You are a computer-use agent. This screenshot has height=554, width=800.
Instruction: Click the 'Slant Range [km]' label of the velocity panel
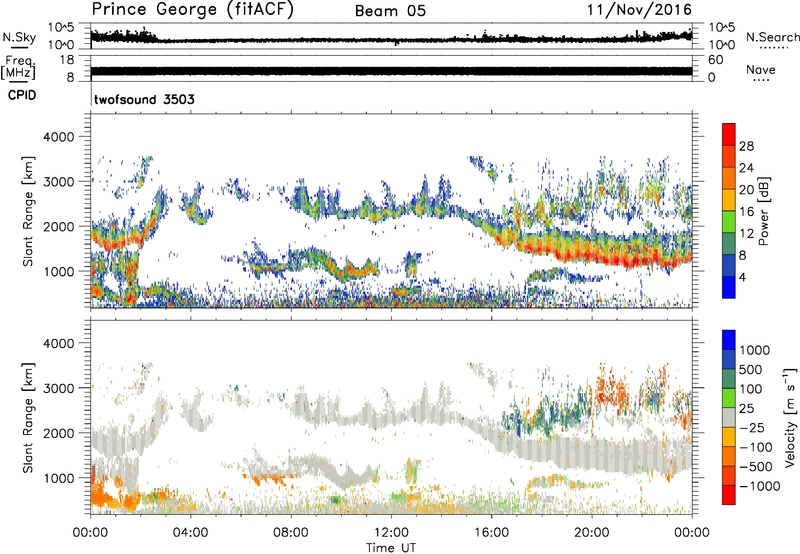(28, 417)
